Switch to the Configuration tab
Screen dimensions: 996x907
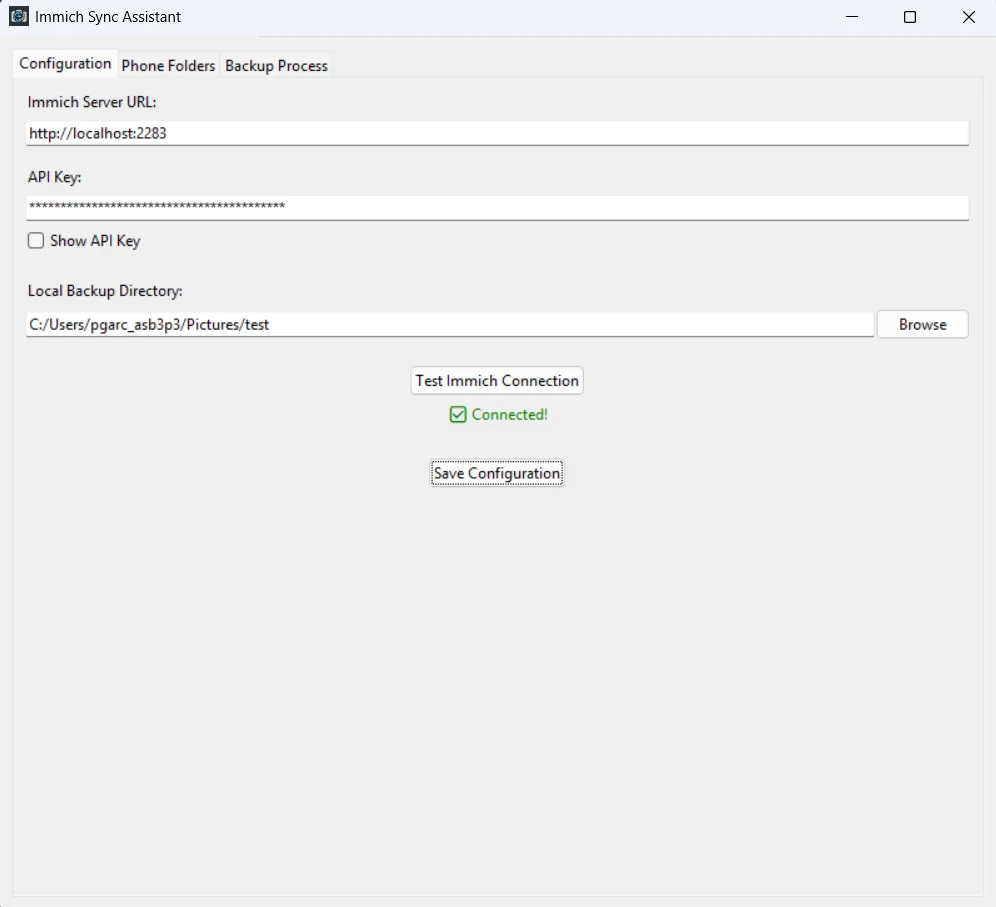(65, 64)
